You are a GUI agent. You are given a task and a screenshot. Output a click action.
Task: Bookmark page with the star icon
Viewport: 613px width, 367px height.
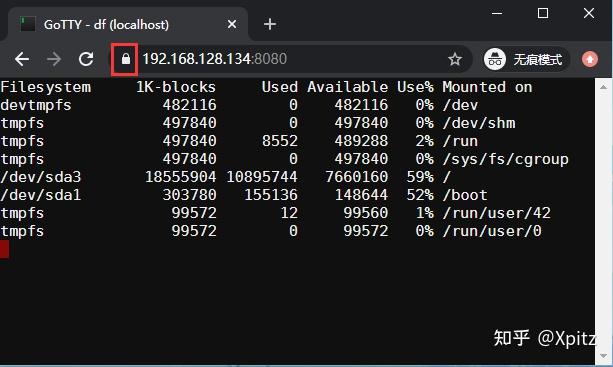(455, 59)
